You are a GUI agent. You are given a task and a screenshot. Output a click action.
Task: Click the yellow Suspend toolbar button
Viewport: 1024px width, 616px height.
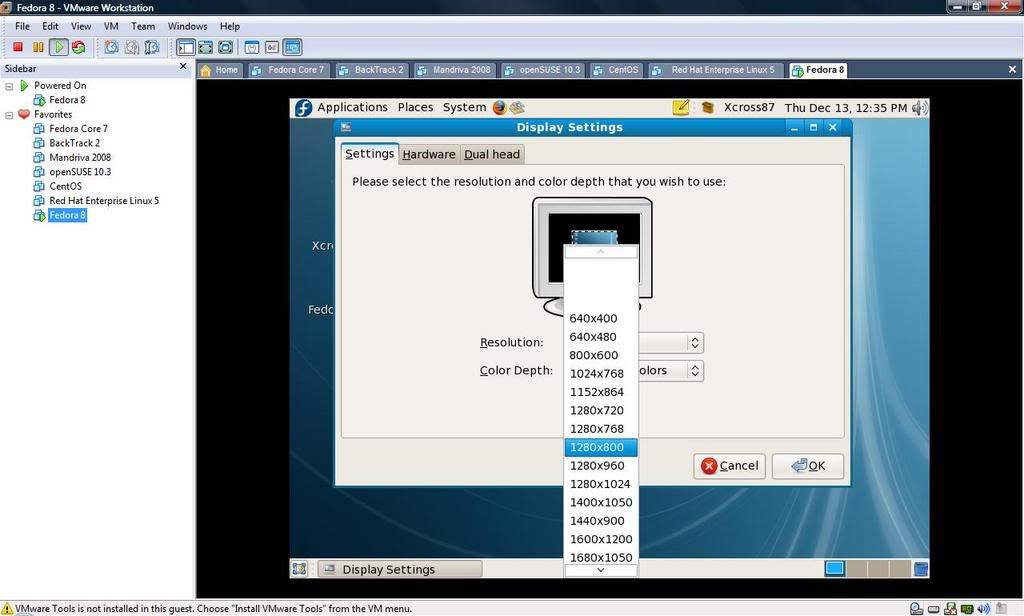point(39,47)
